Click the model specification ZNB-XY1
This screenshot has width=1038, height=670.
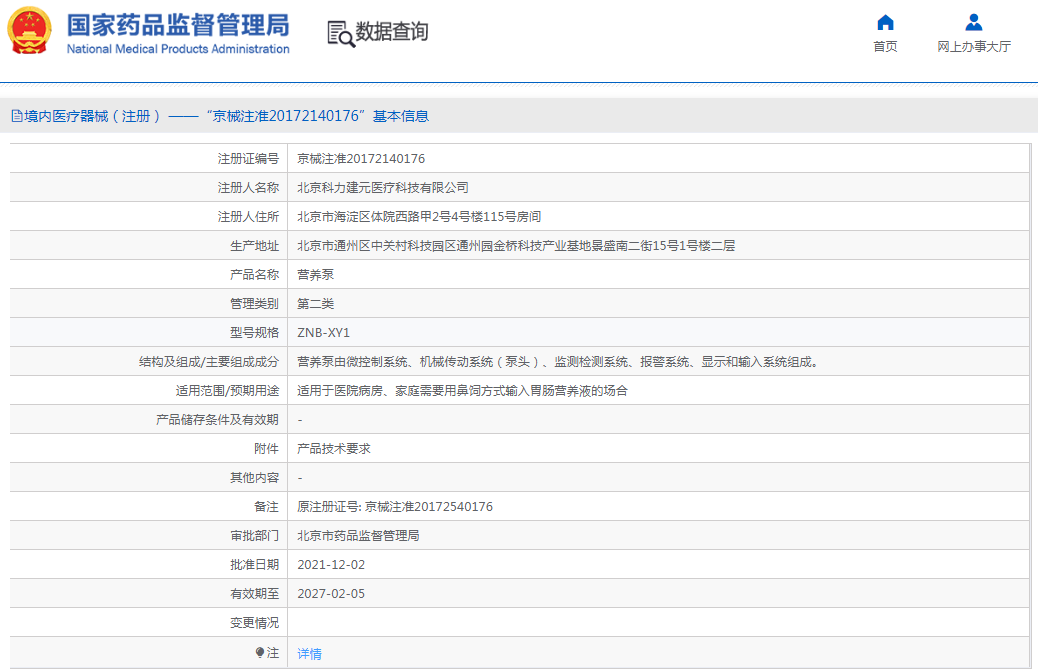[x=324, y=332]
